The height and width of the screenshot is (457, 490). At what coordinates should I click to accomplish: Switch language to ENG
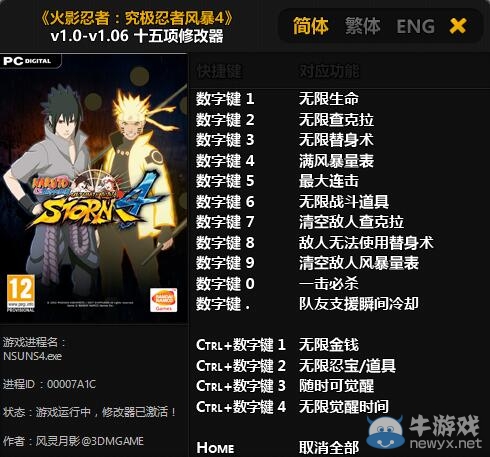(415, 26)
